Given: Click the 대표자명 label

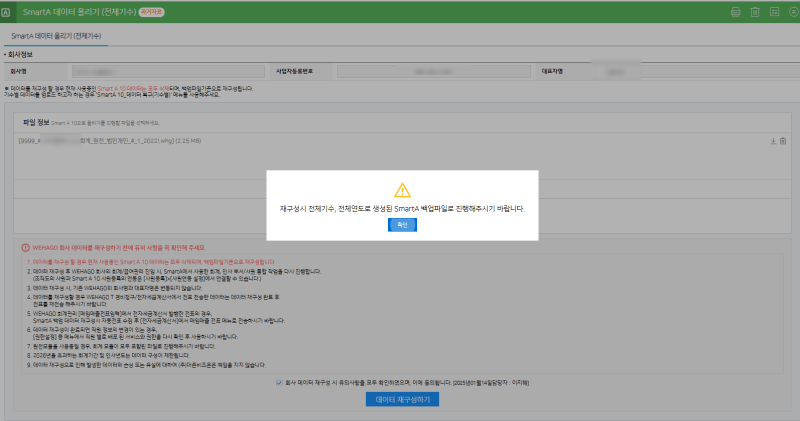Looking at the screenshot, I should tap(552, 71).
